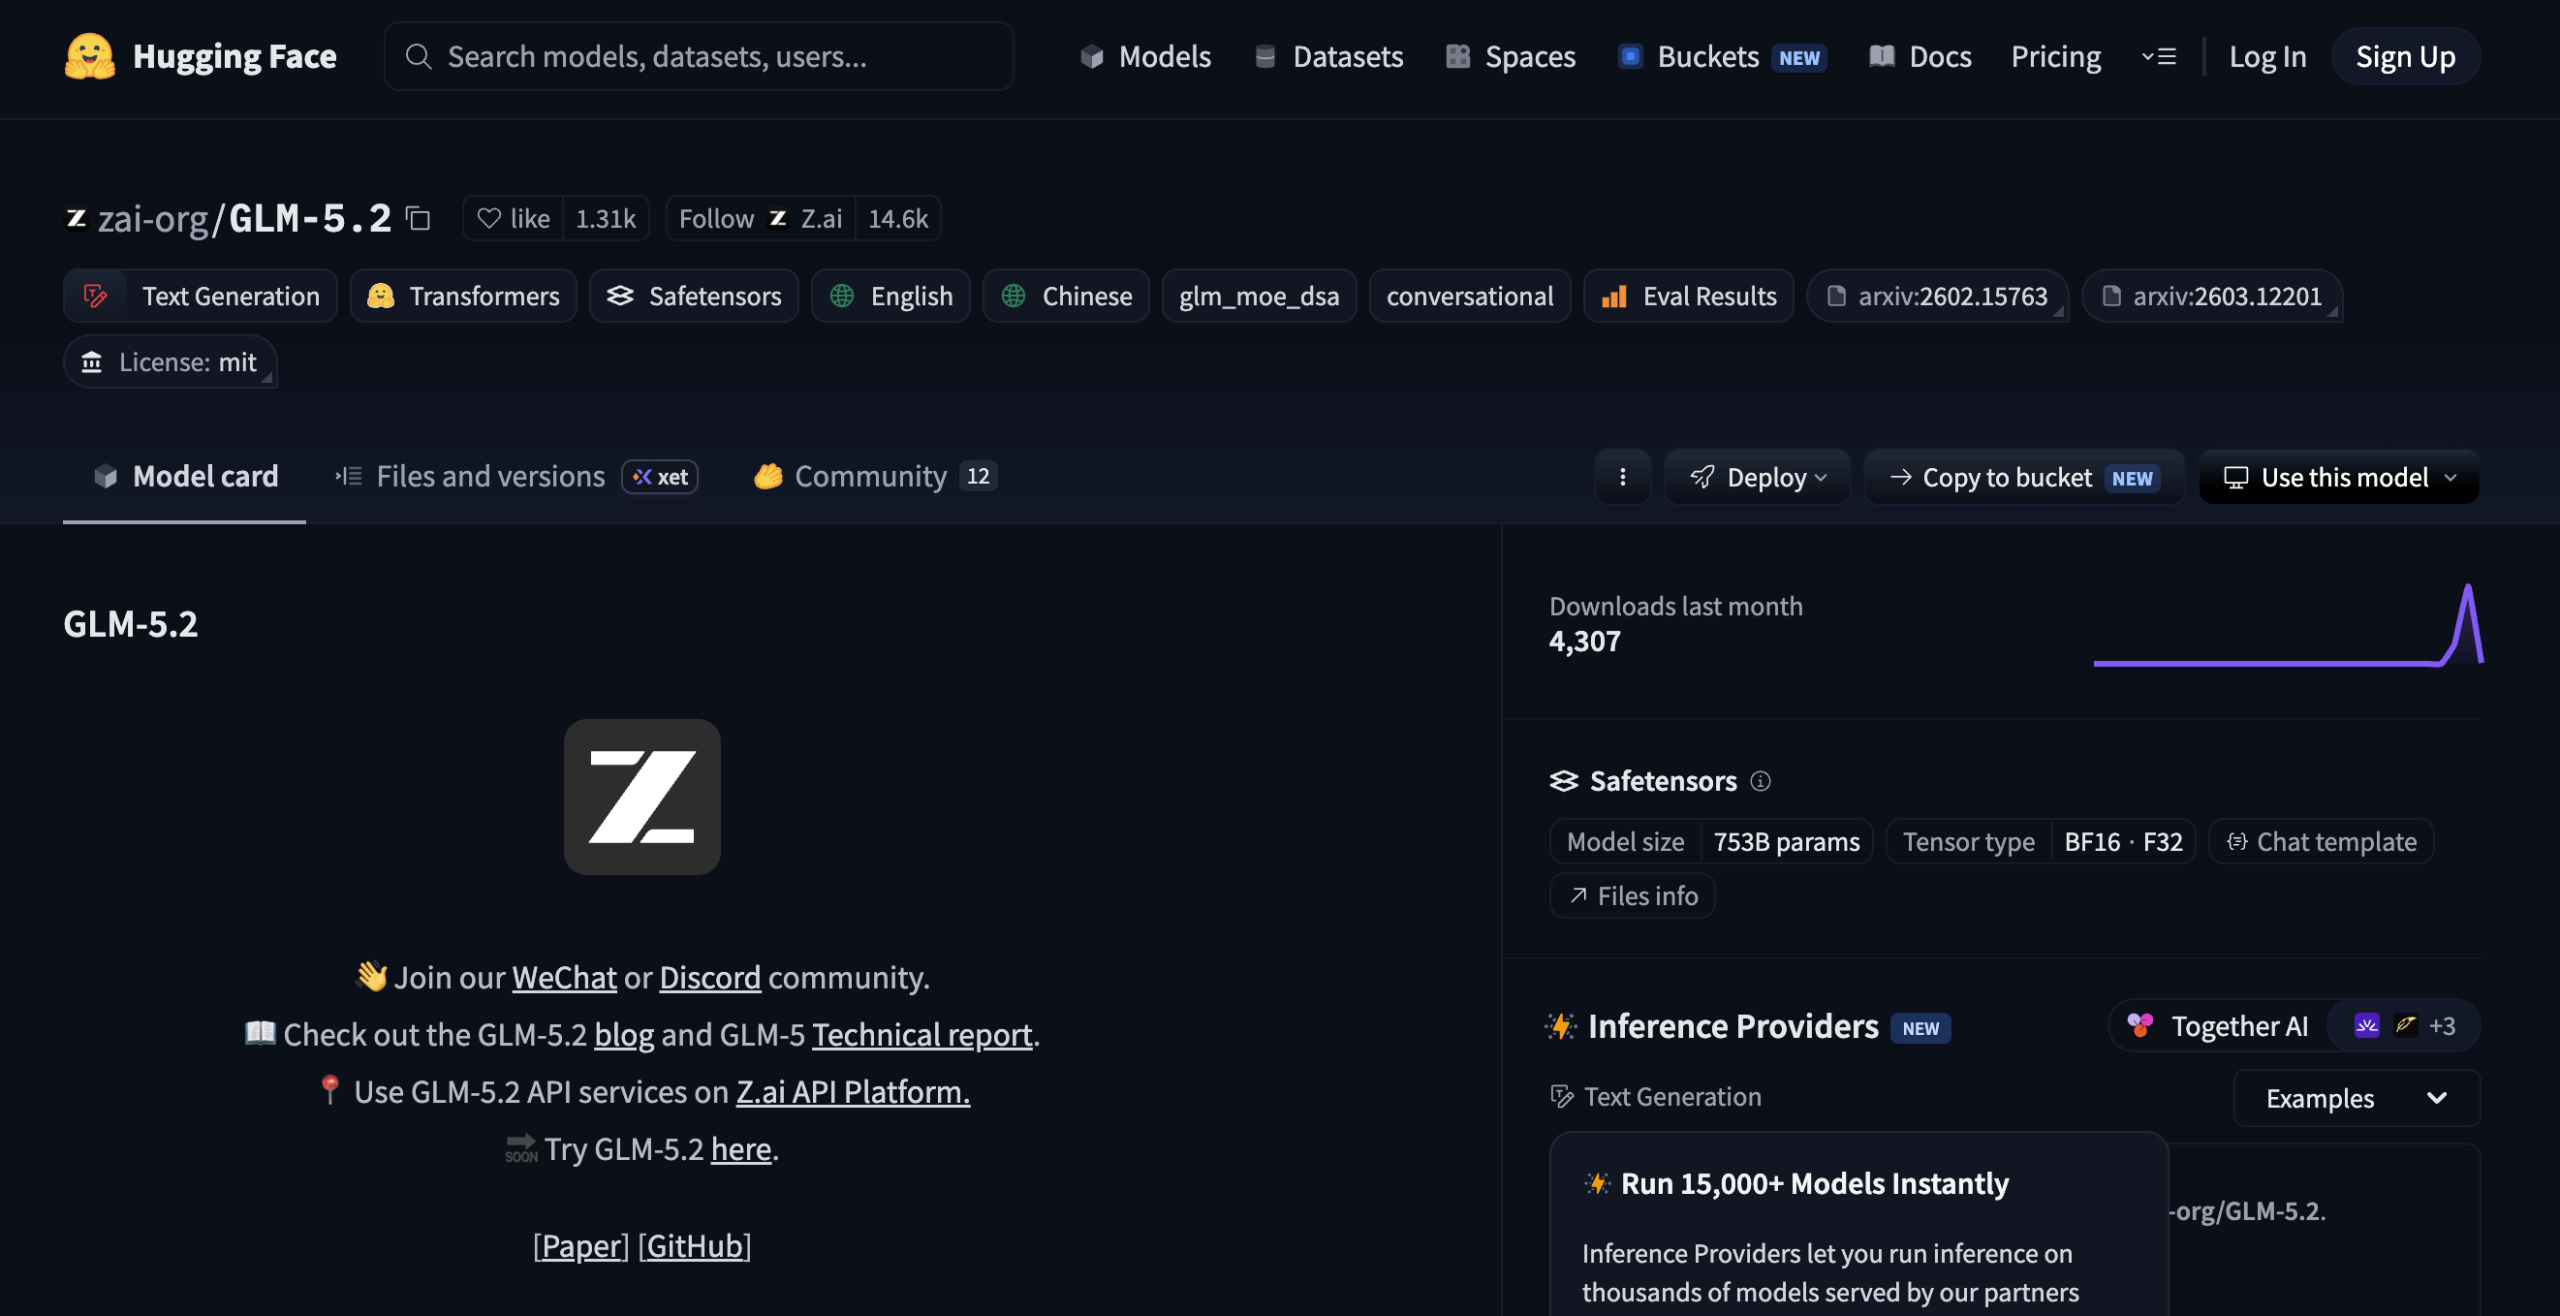Open the arxiv:2603.12201 paper tag
This screenshot has height=1316, width=2560.
2212,296
